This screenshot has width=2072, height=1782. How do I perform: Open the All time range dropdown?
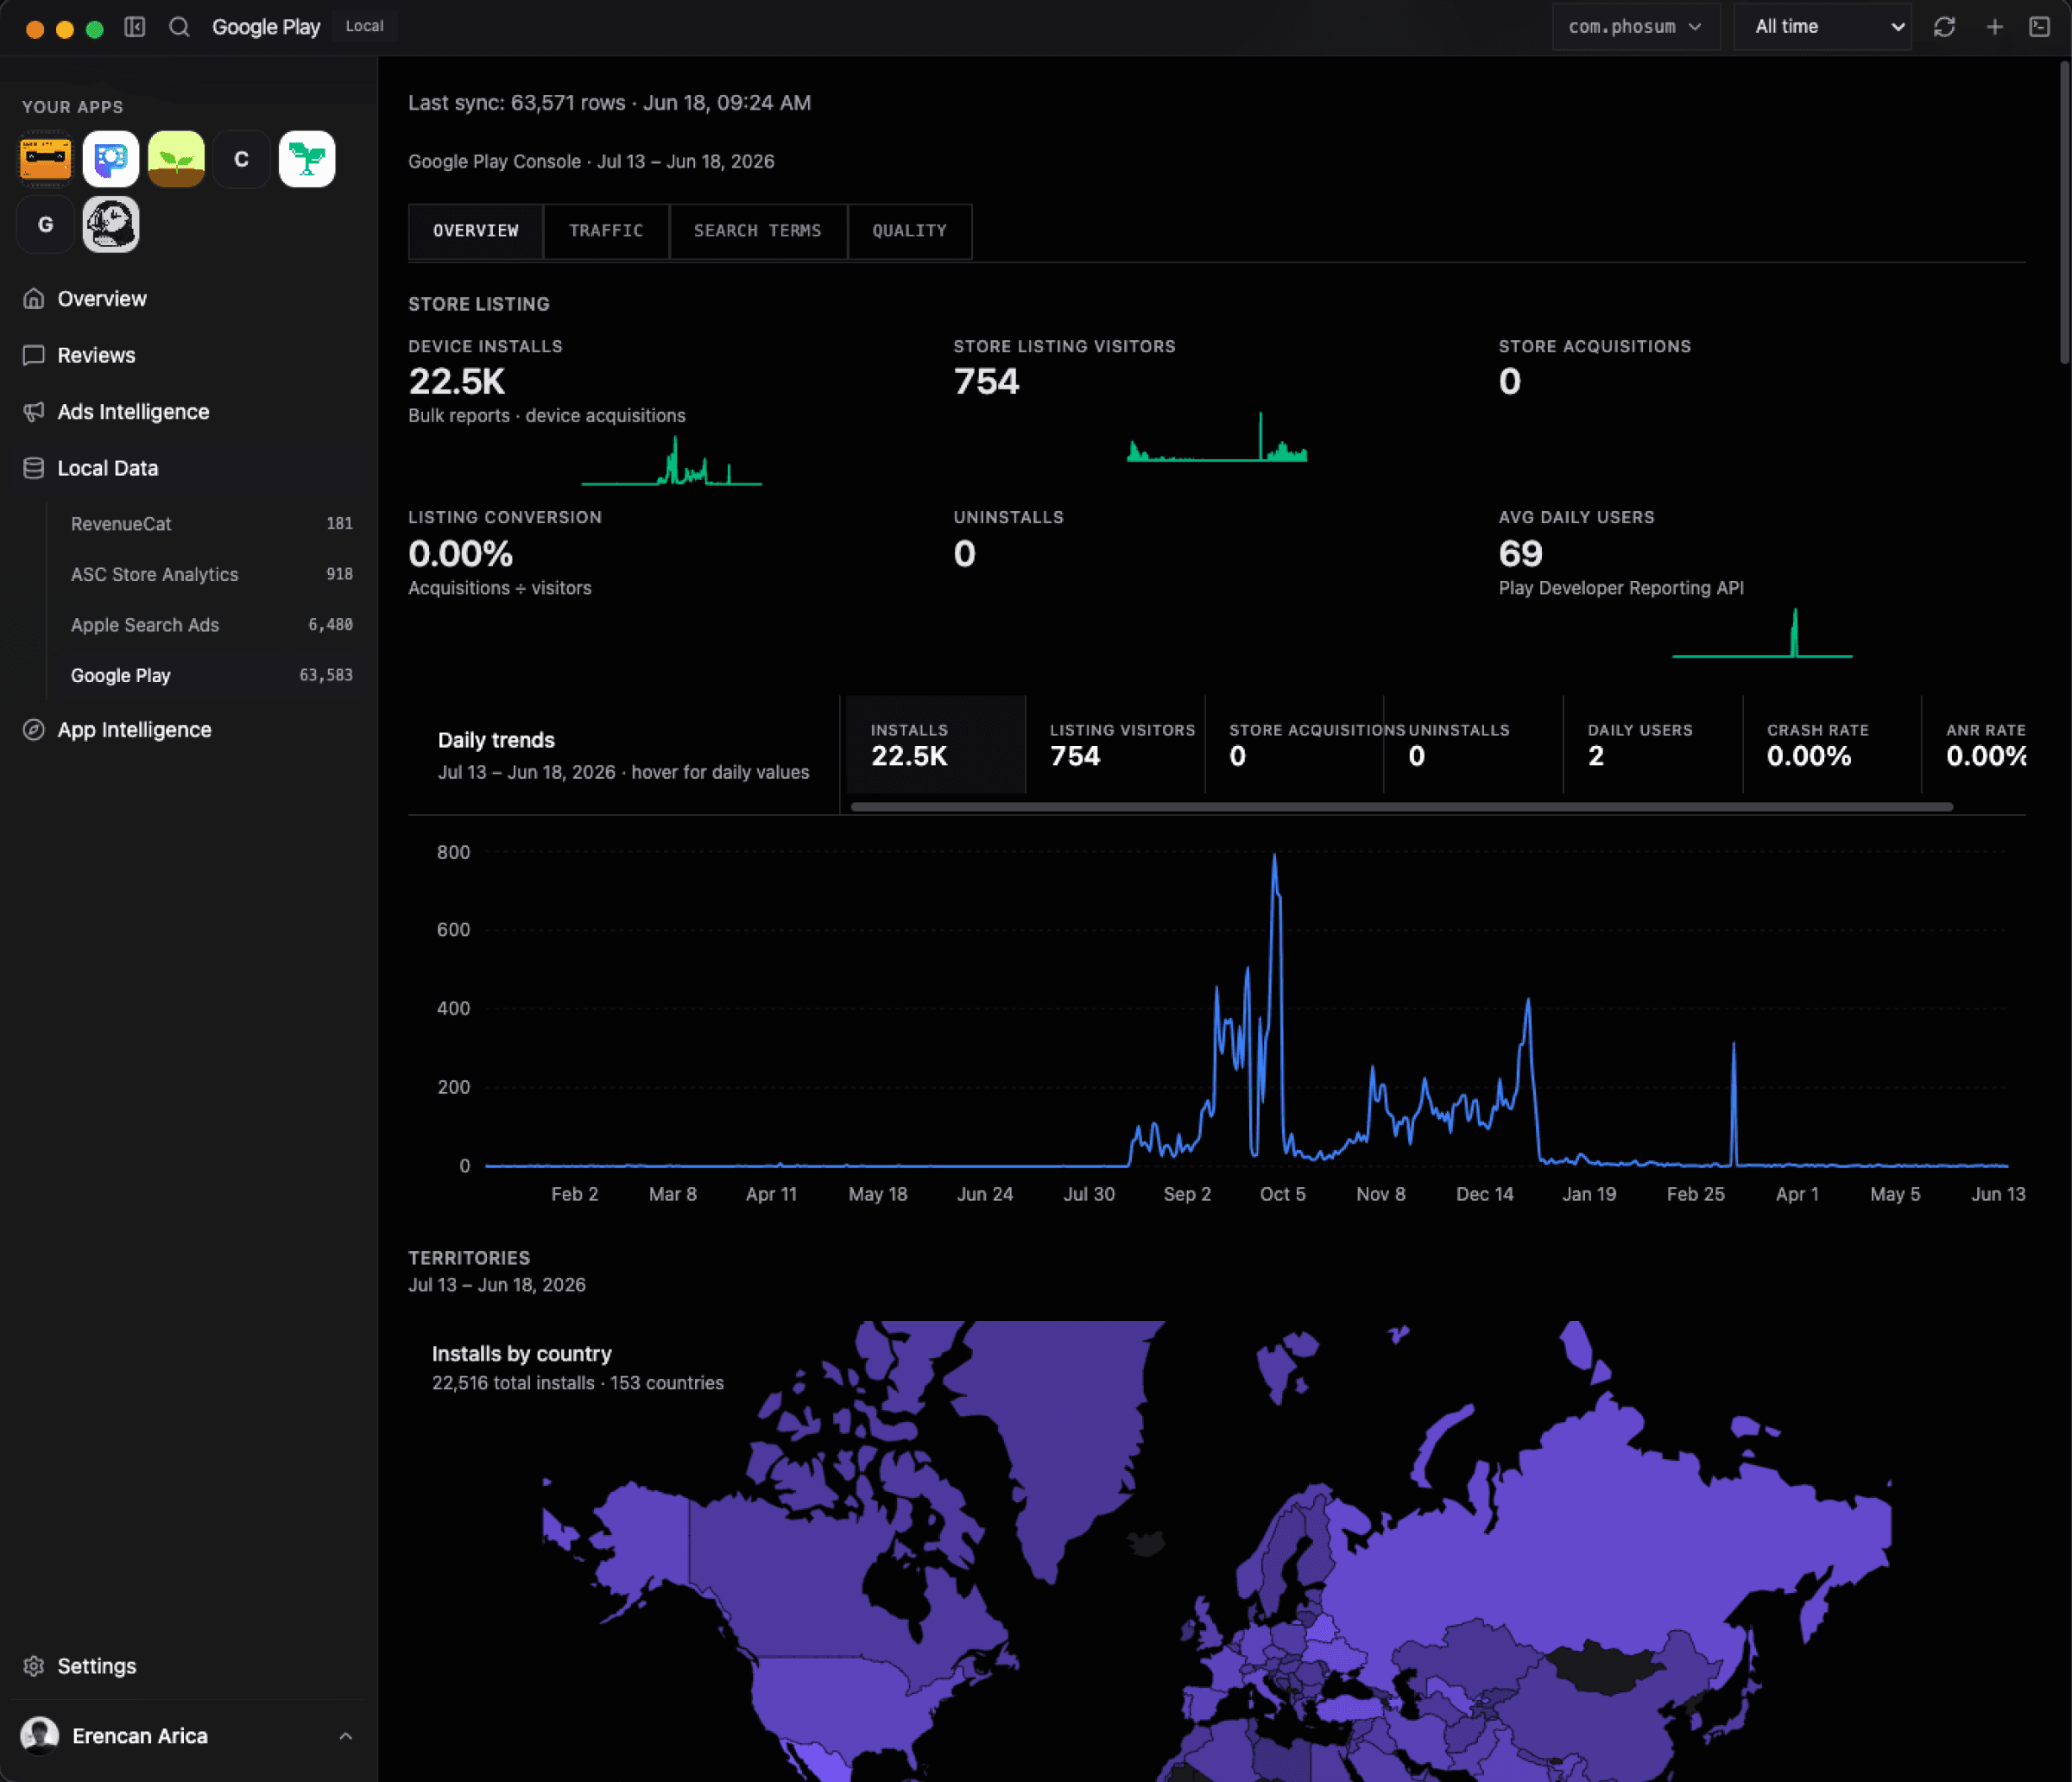[x=1823, y=27]
